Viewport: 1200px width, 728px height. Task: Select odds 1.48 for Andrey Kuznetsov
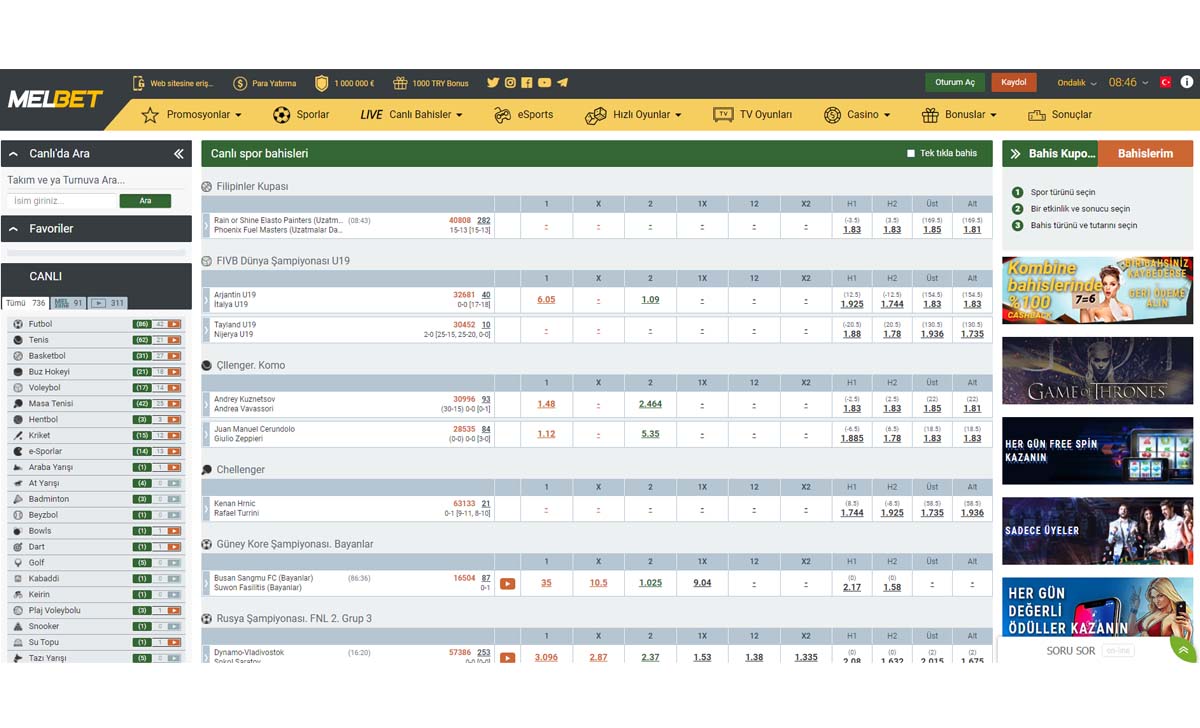click(546, 404)
